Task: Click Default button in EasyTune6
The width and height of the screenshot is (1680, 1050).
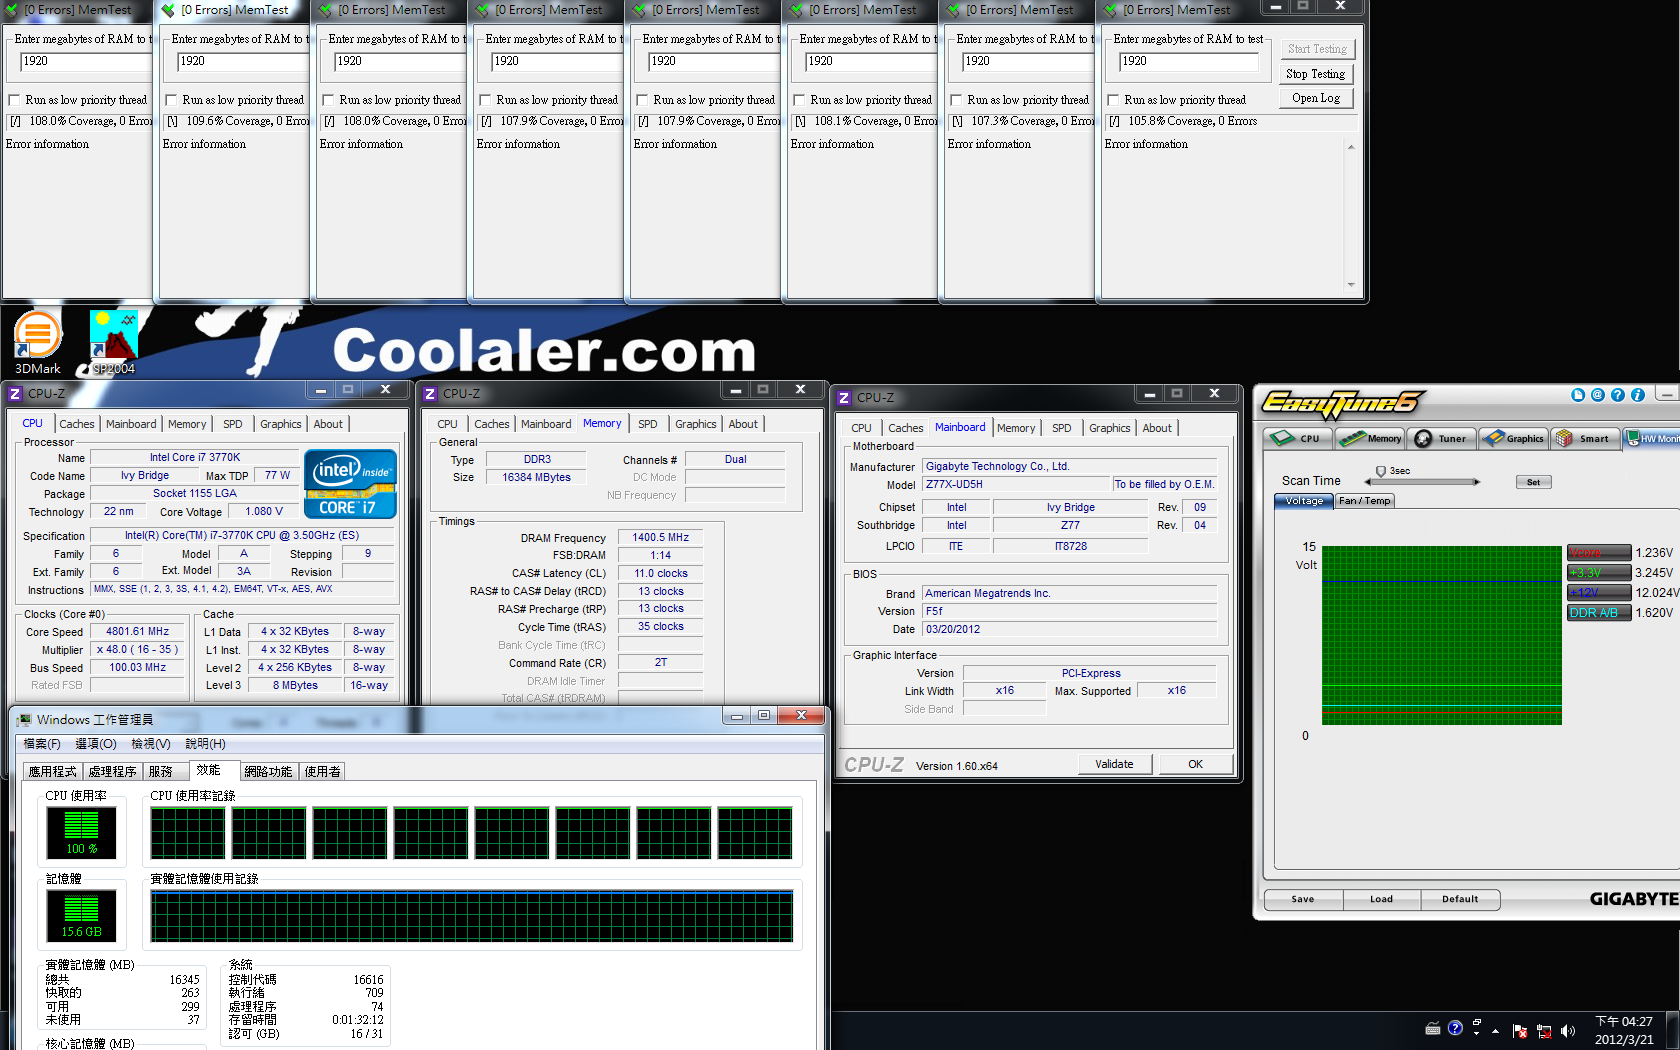Action: pos(1460,899)
